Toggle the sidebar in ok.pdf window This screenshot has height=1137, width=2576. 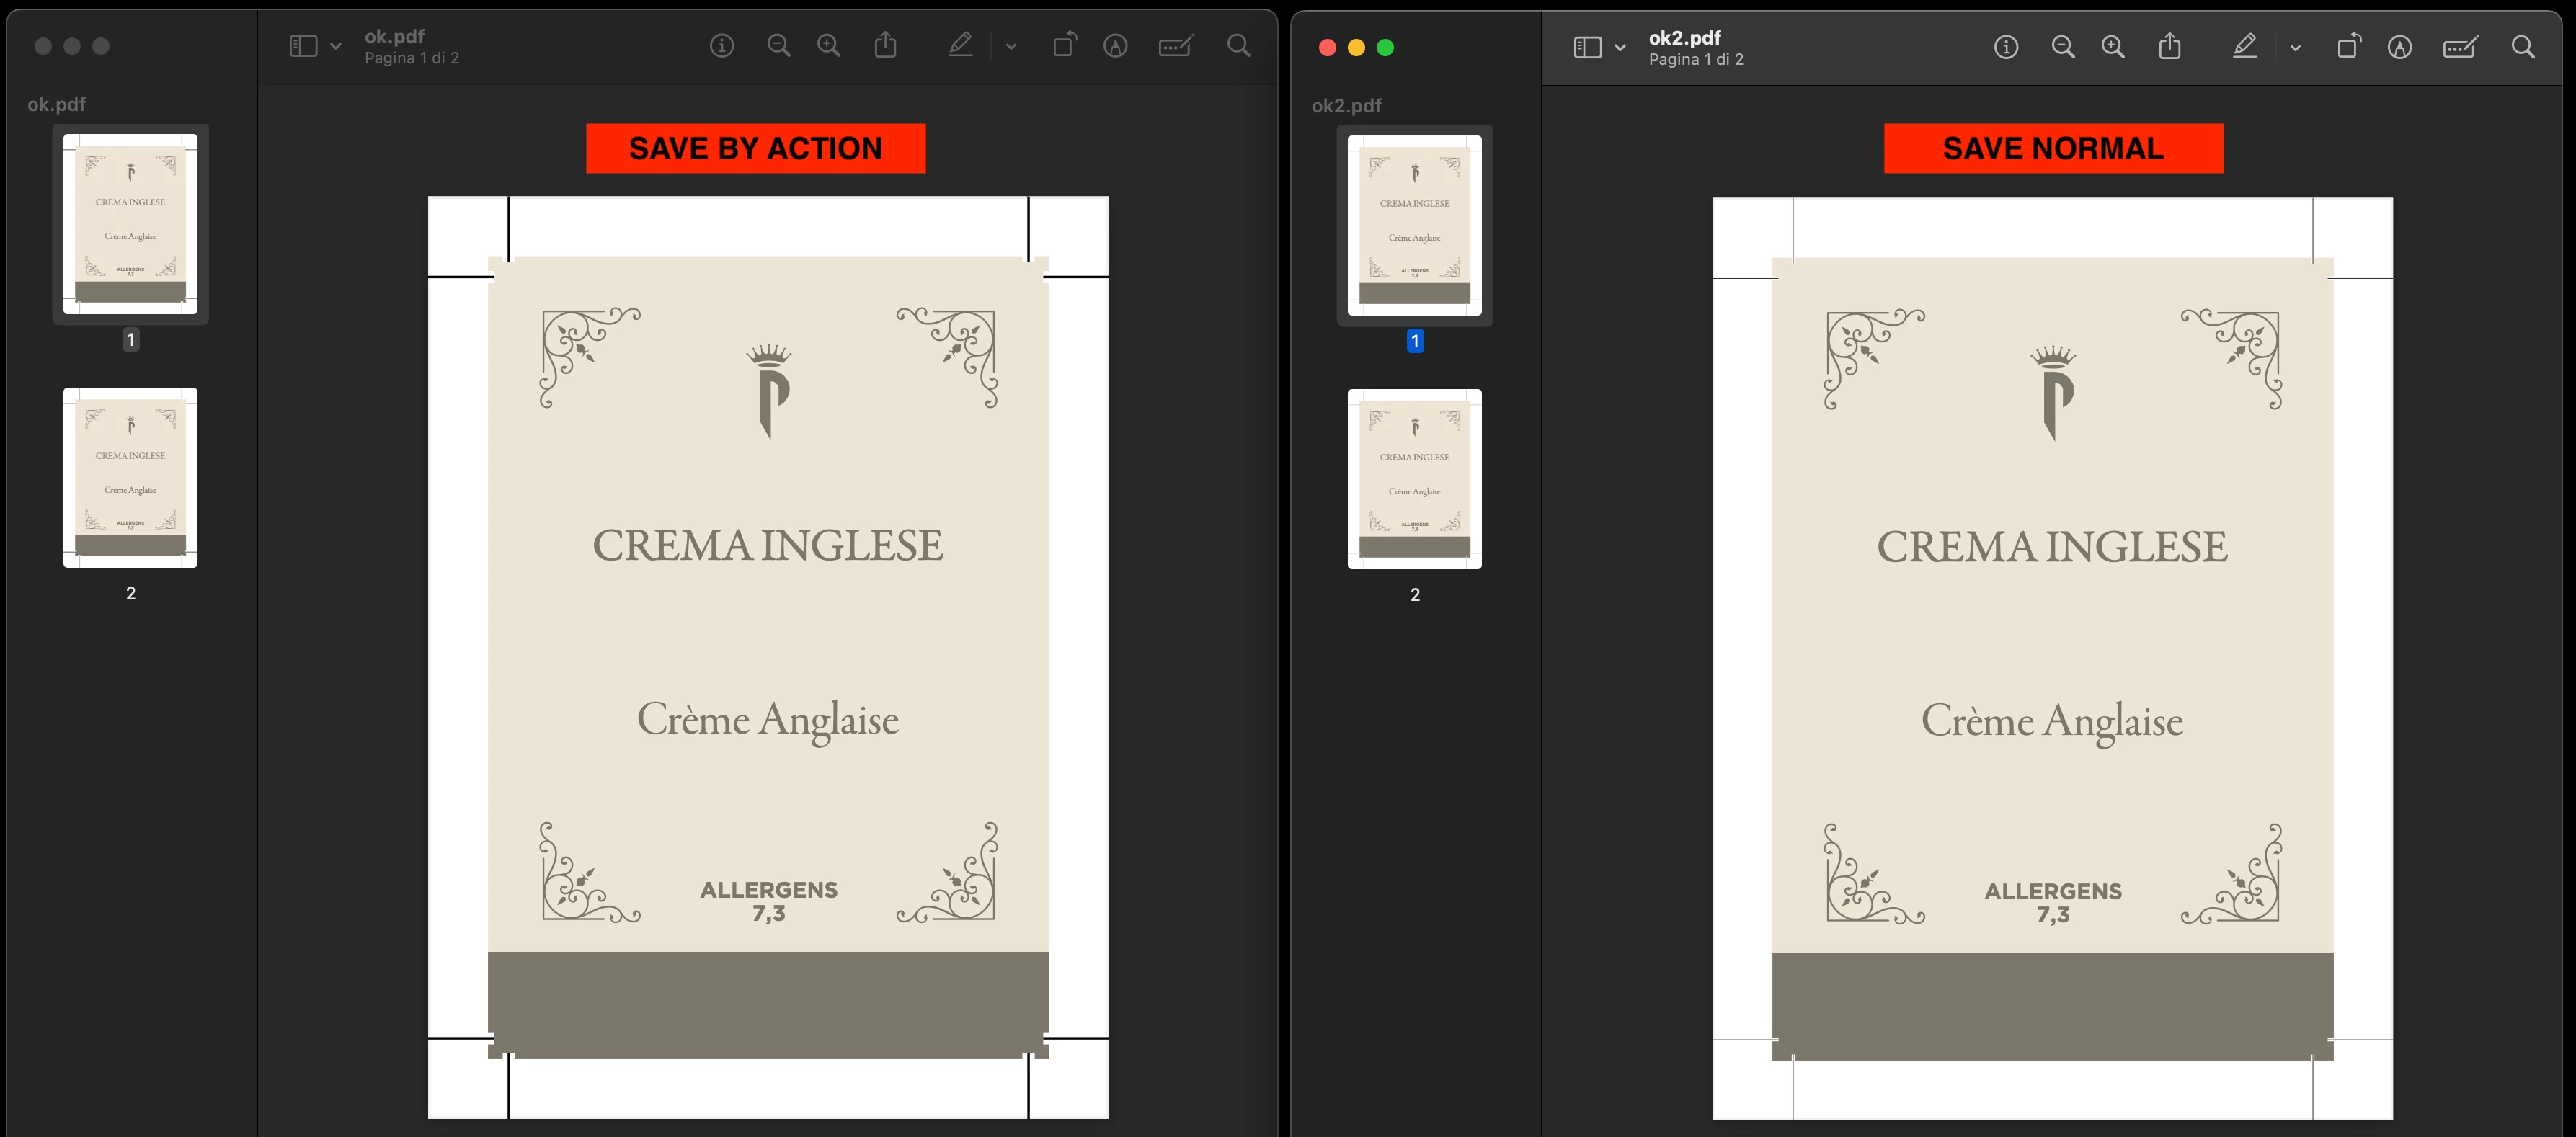pos(303,46)
